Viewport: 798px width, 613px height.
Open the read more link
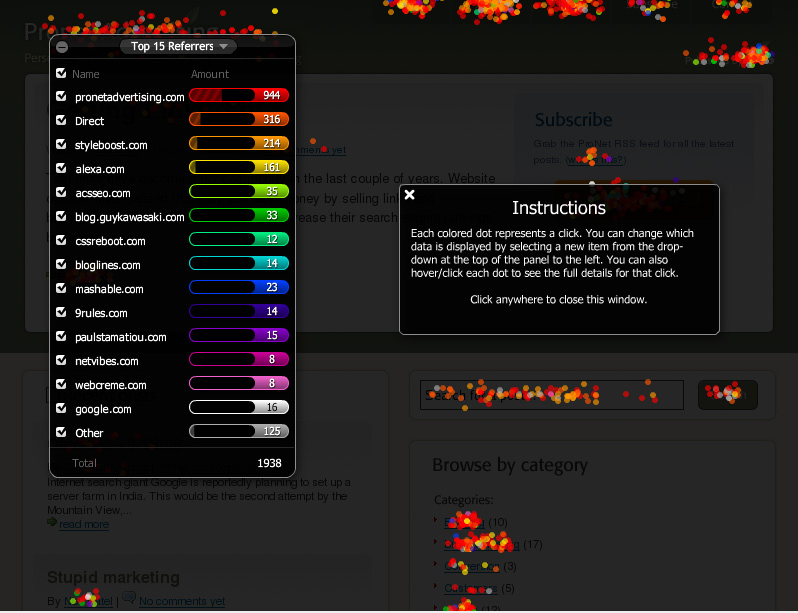84,524
